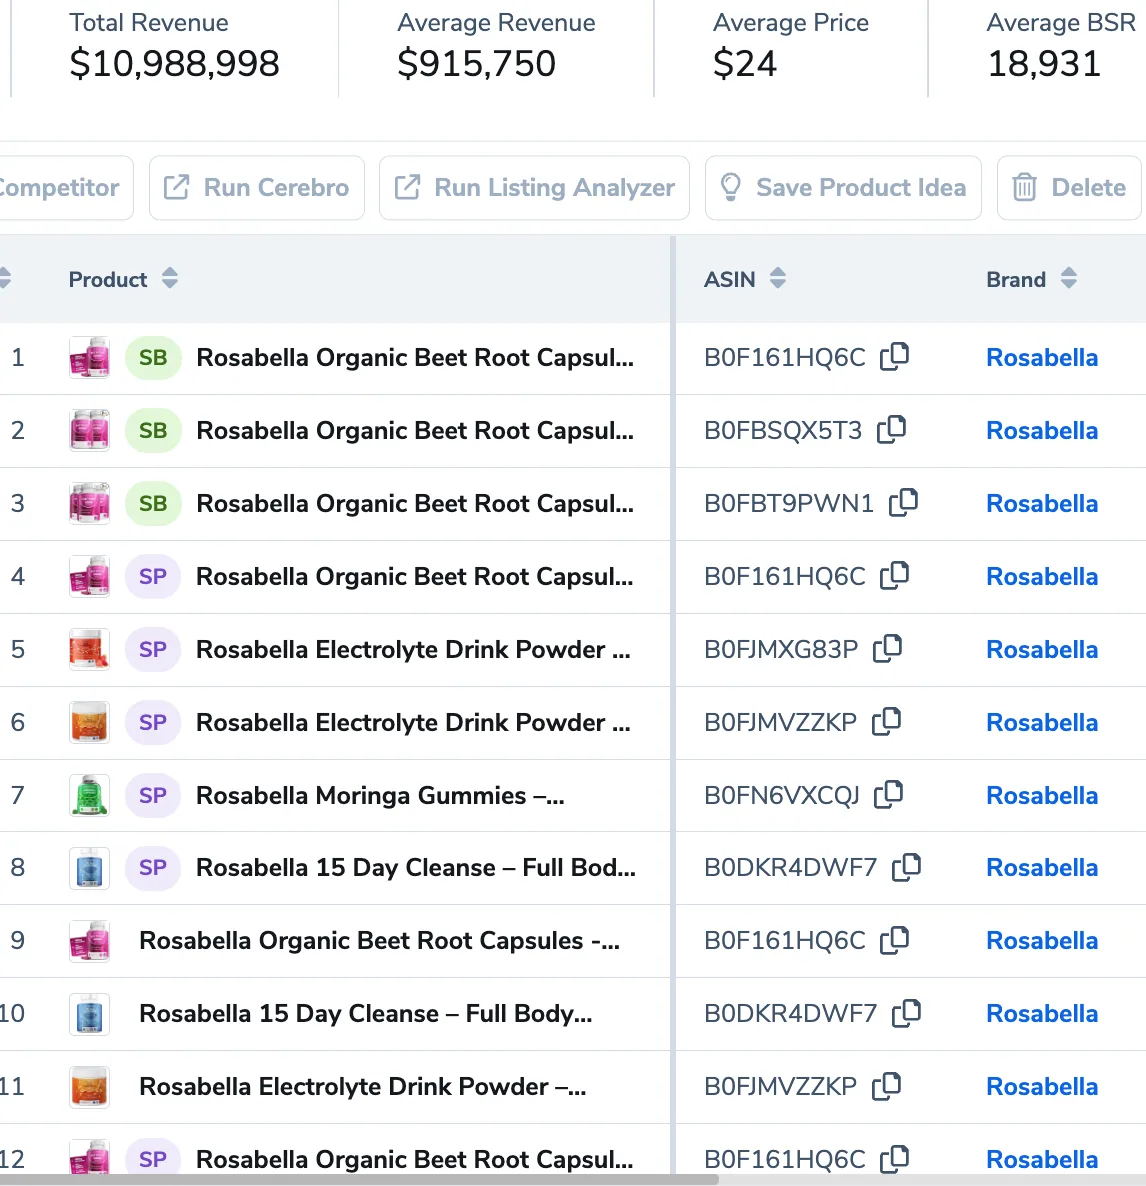Copy ASIN in row 9

(x=894, y=939)
